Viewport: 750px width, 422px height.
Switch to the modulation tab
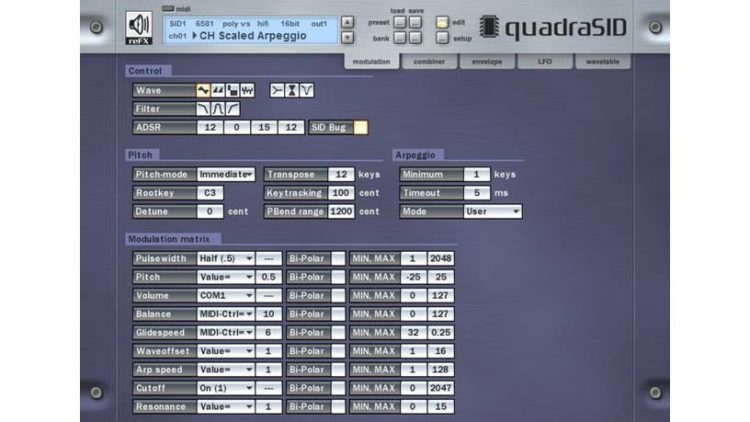pyautogui.click(x=372, y=61)
